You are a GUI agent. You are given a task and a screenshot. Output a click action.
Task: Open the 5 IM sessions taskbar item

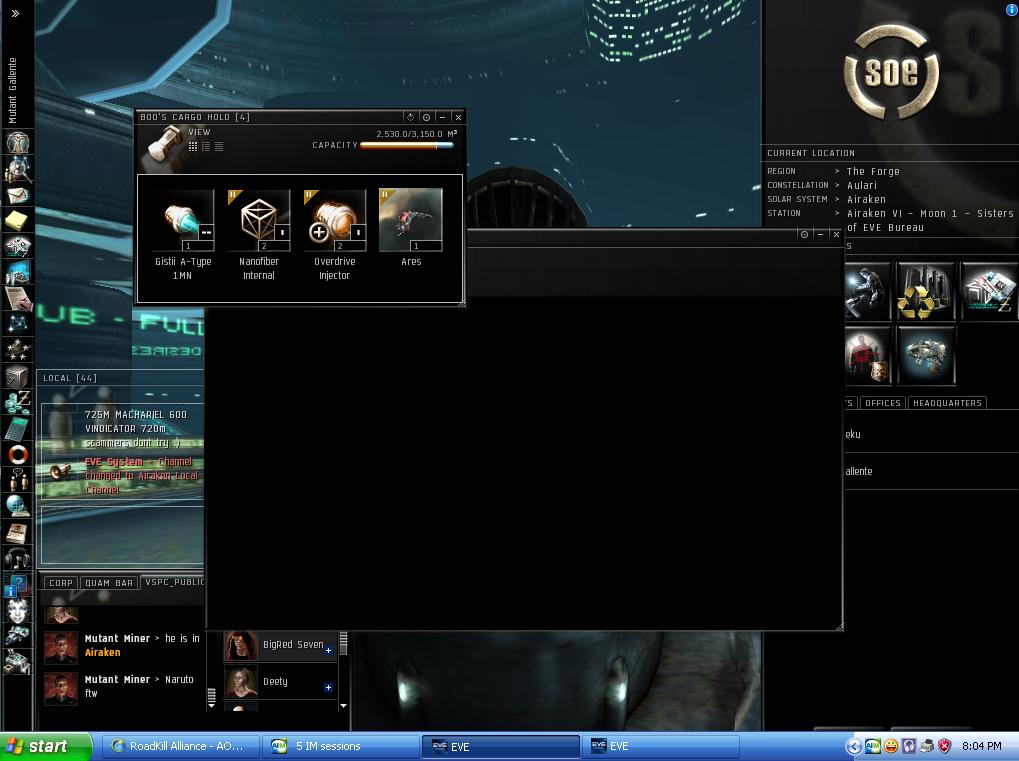click(340, 746)
